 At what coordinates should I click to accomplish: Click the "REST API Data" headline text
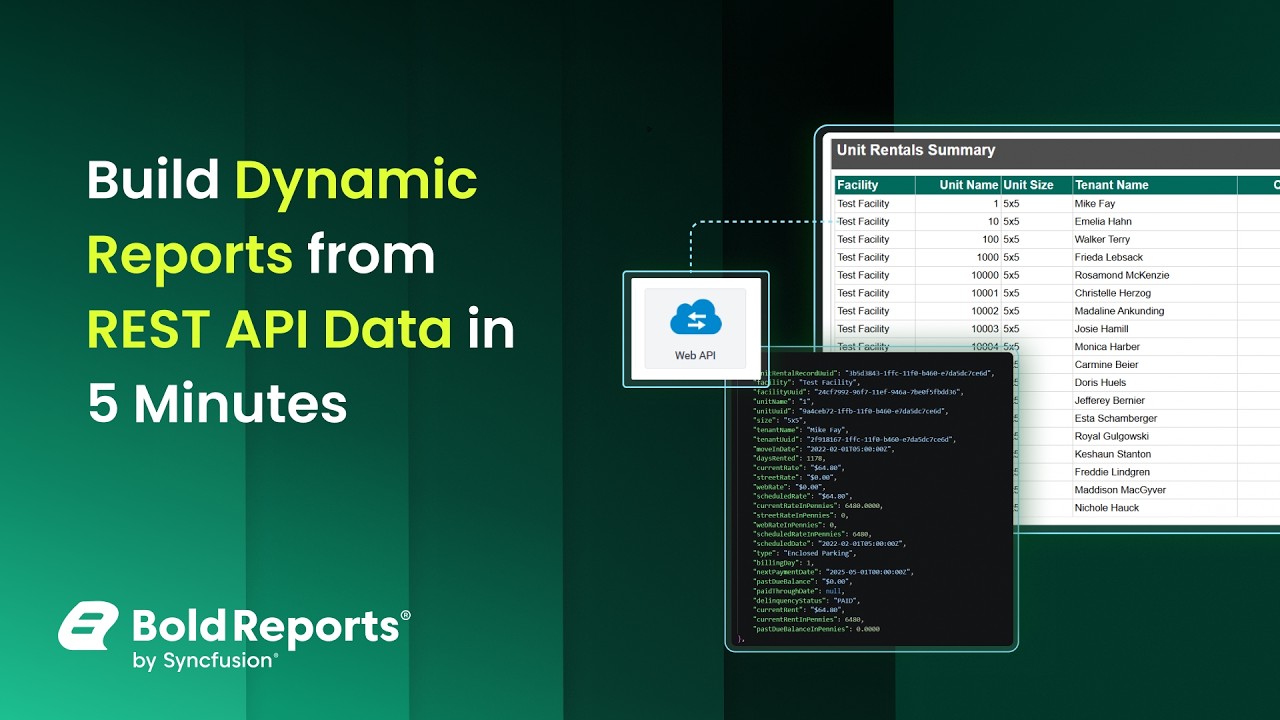point(269,329)
